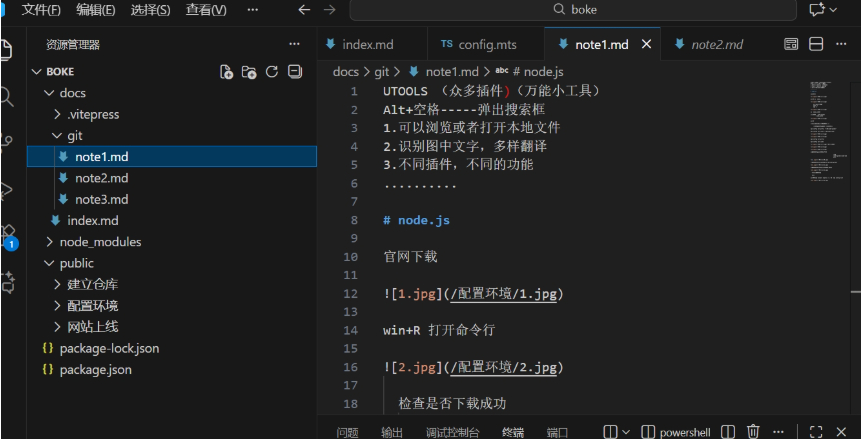Viewport: 863px width, 442px height.
Task: Open the Explorer files activity icon
Action: pos(6,50)
